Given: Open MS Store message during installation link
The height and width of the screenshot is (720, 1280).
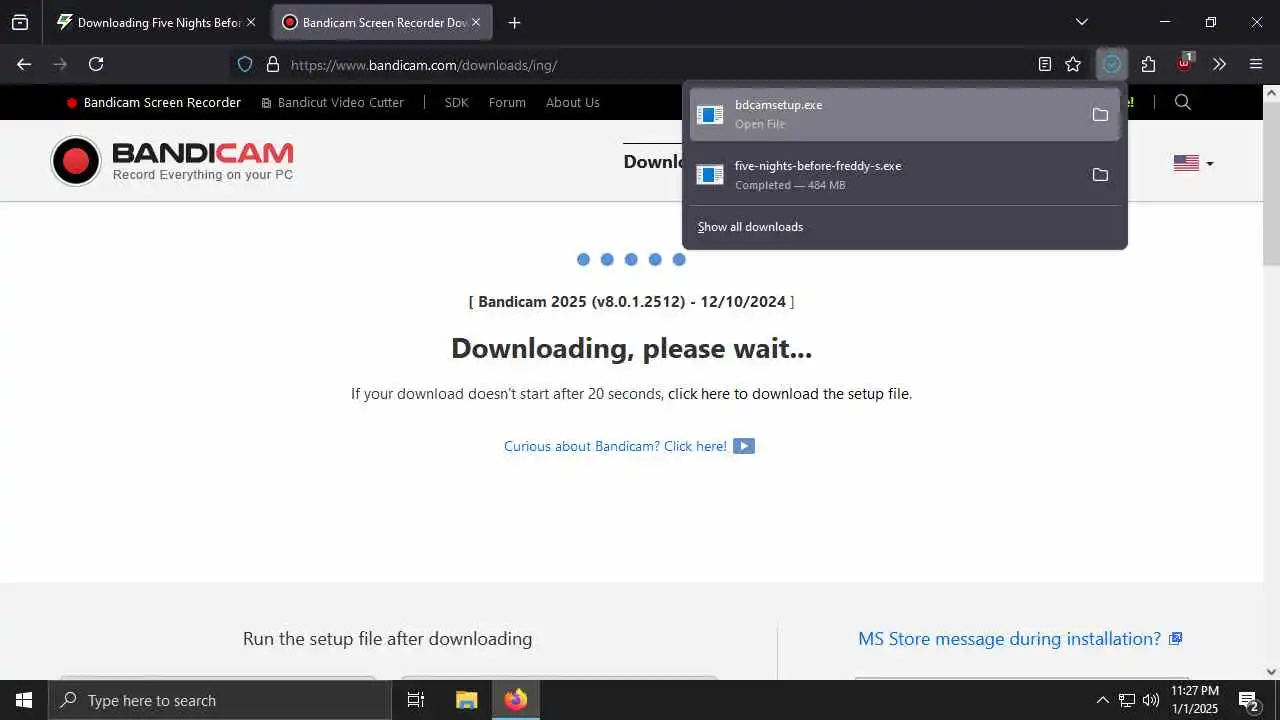Looking at the screenshot, I should click(1009, 638).
